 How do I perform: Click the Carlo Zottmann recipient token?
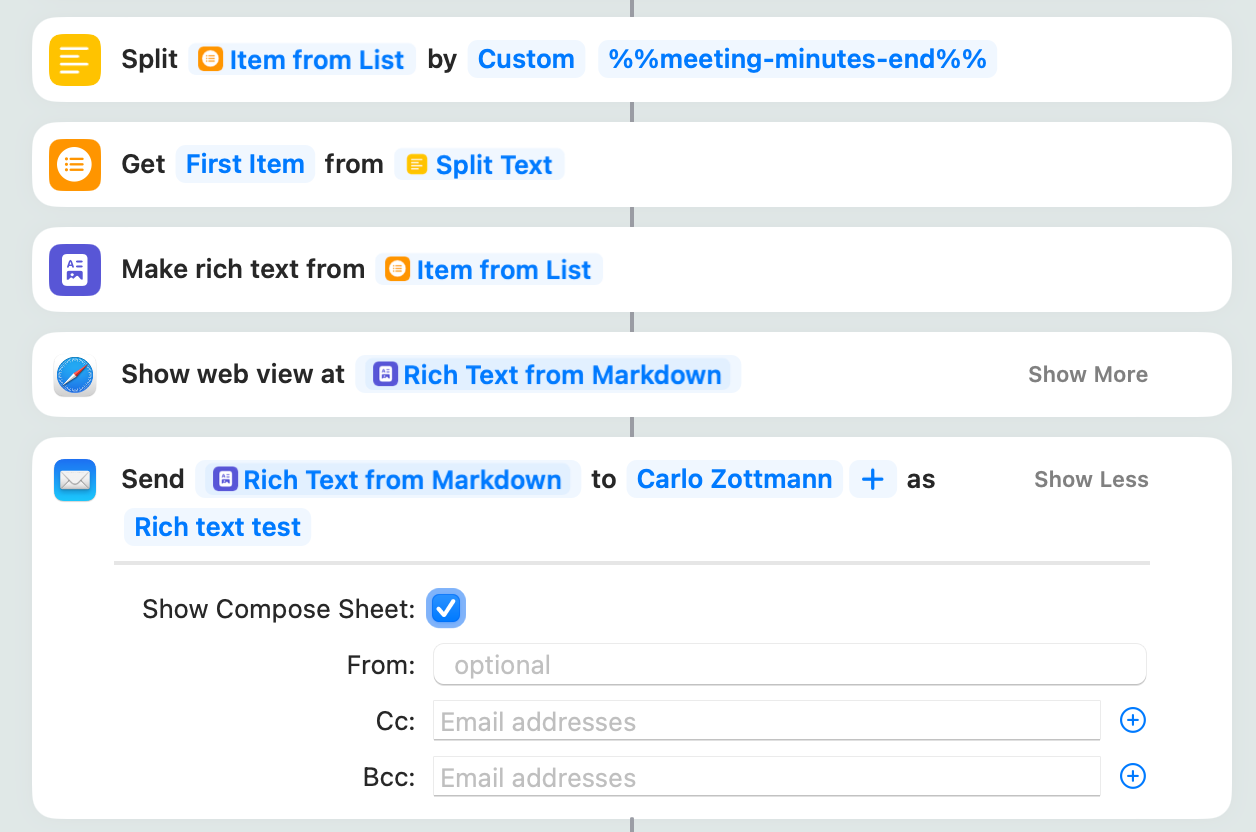pos(734,480)
